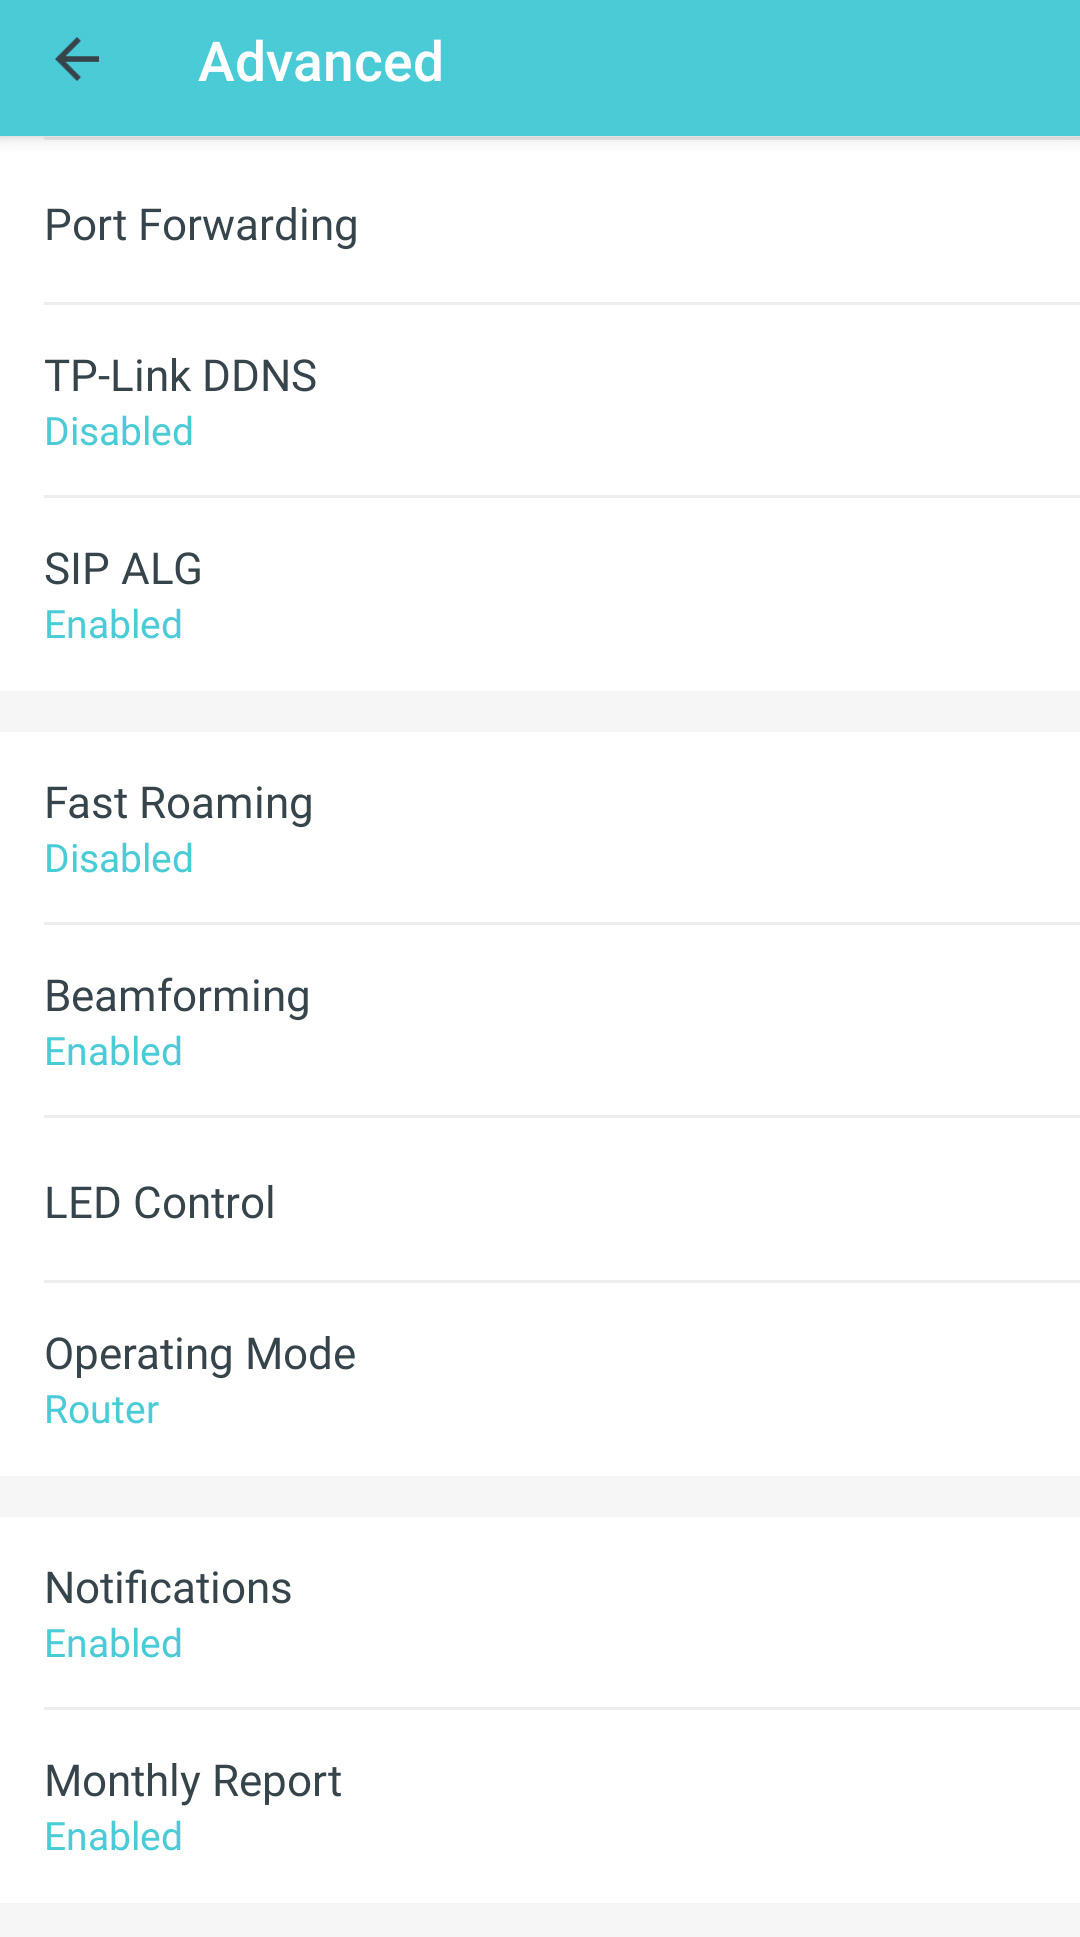1080x1937 pixels.
Task: Open the Notifications setting
Action: point(168,1588)
